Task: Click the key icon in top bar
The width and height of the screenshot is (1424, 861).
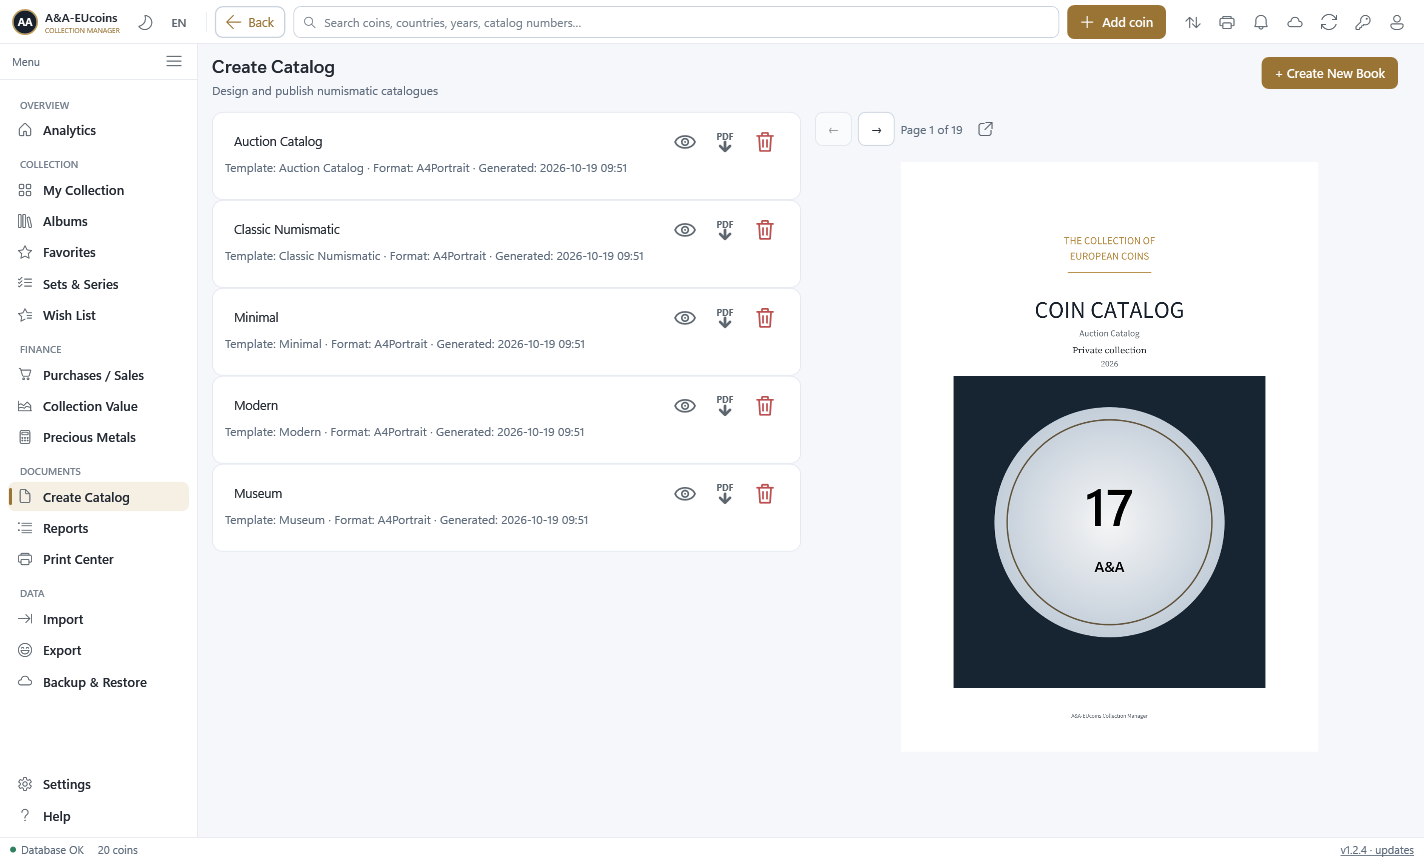Action: pos(1363,22)
